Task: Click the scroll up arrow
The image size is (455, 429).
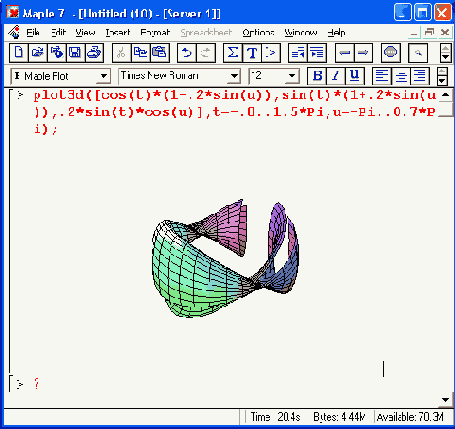Action: pyautogui.click(x=446, y=95)
